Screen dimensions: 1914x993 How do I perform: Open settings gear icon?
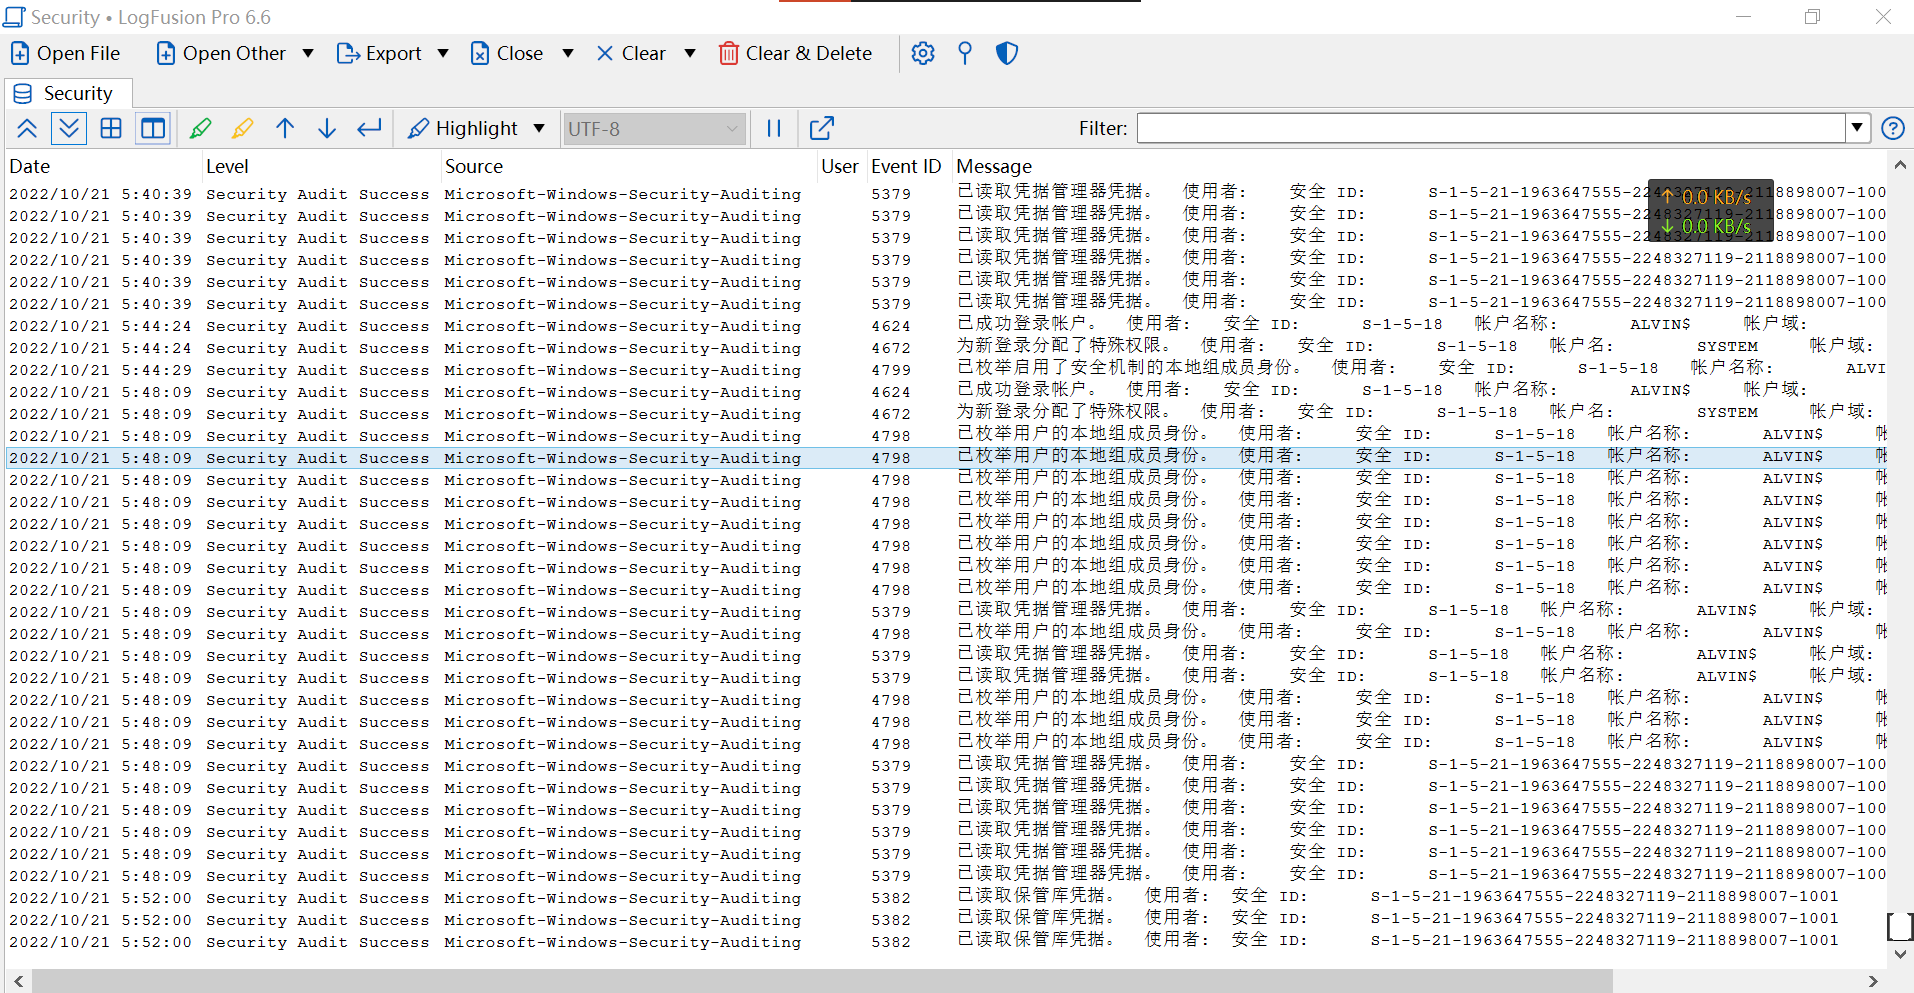click(923, 54)
